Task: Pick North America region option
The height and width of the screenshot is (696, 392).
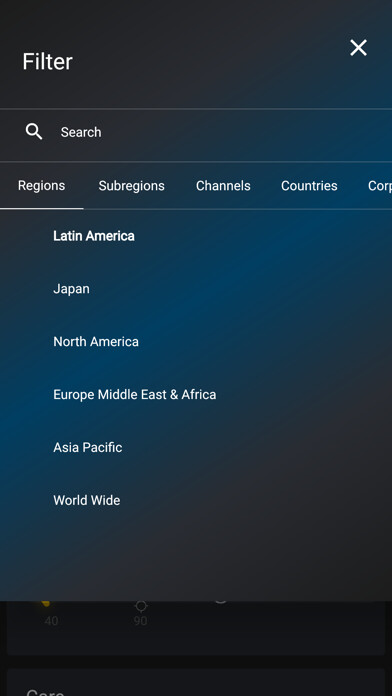Action: [96, 342]
